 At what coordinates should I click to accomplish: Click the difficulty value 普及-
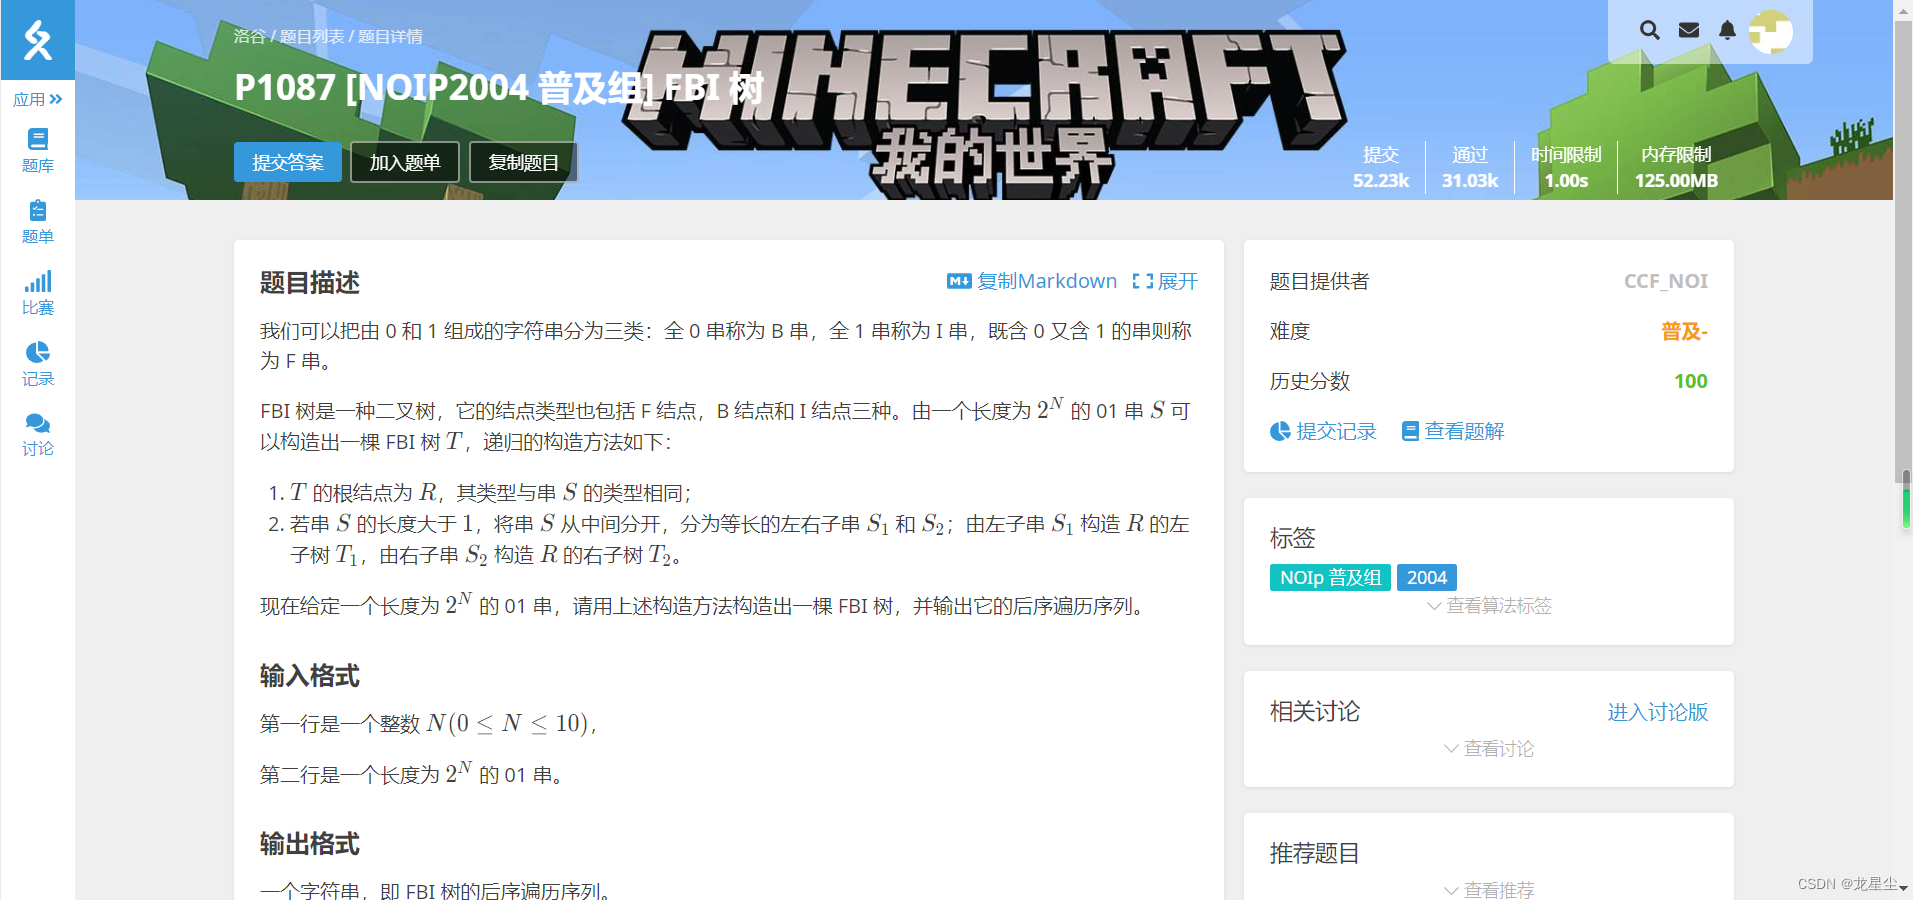point(1684,331)
